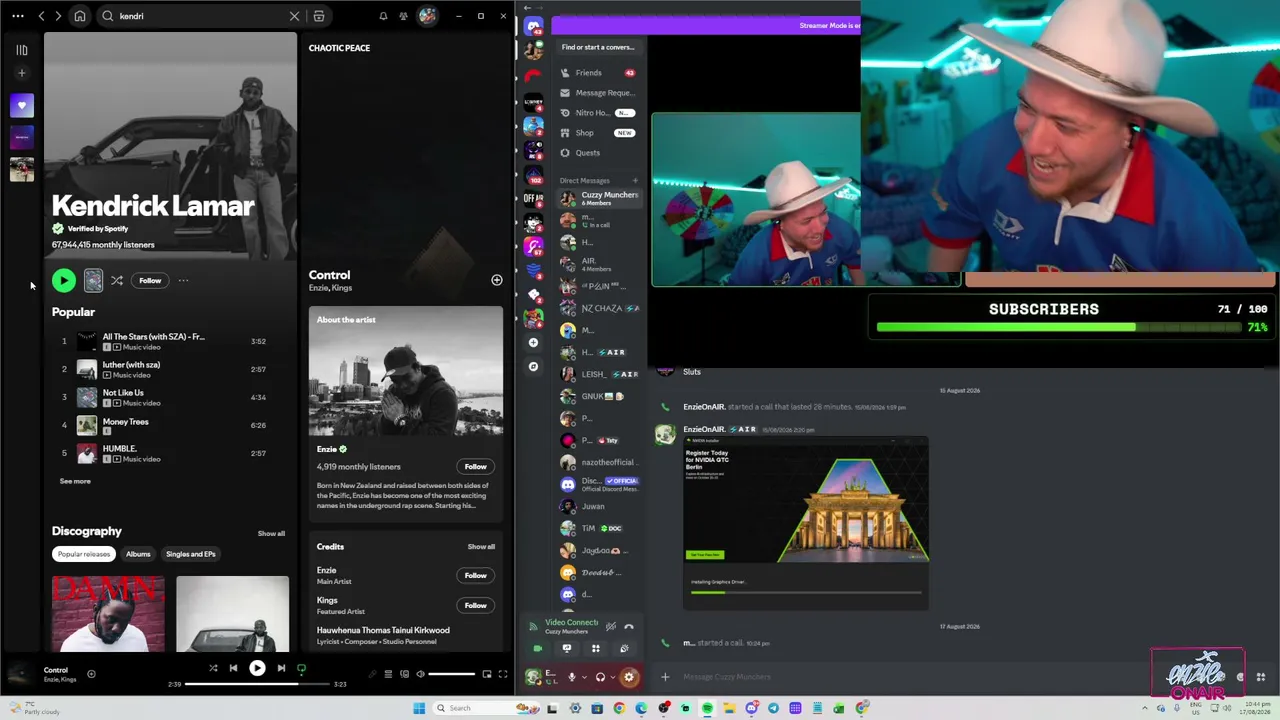1280x720 pixels.
Task: Open the DAMN. album cover
Action: pyautogui.click(x=108, y=614)
